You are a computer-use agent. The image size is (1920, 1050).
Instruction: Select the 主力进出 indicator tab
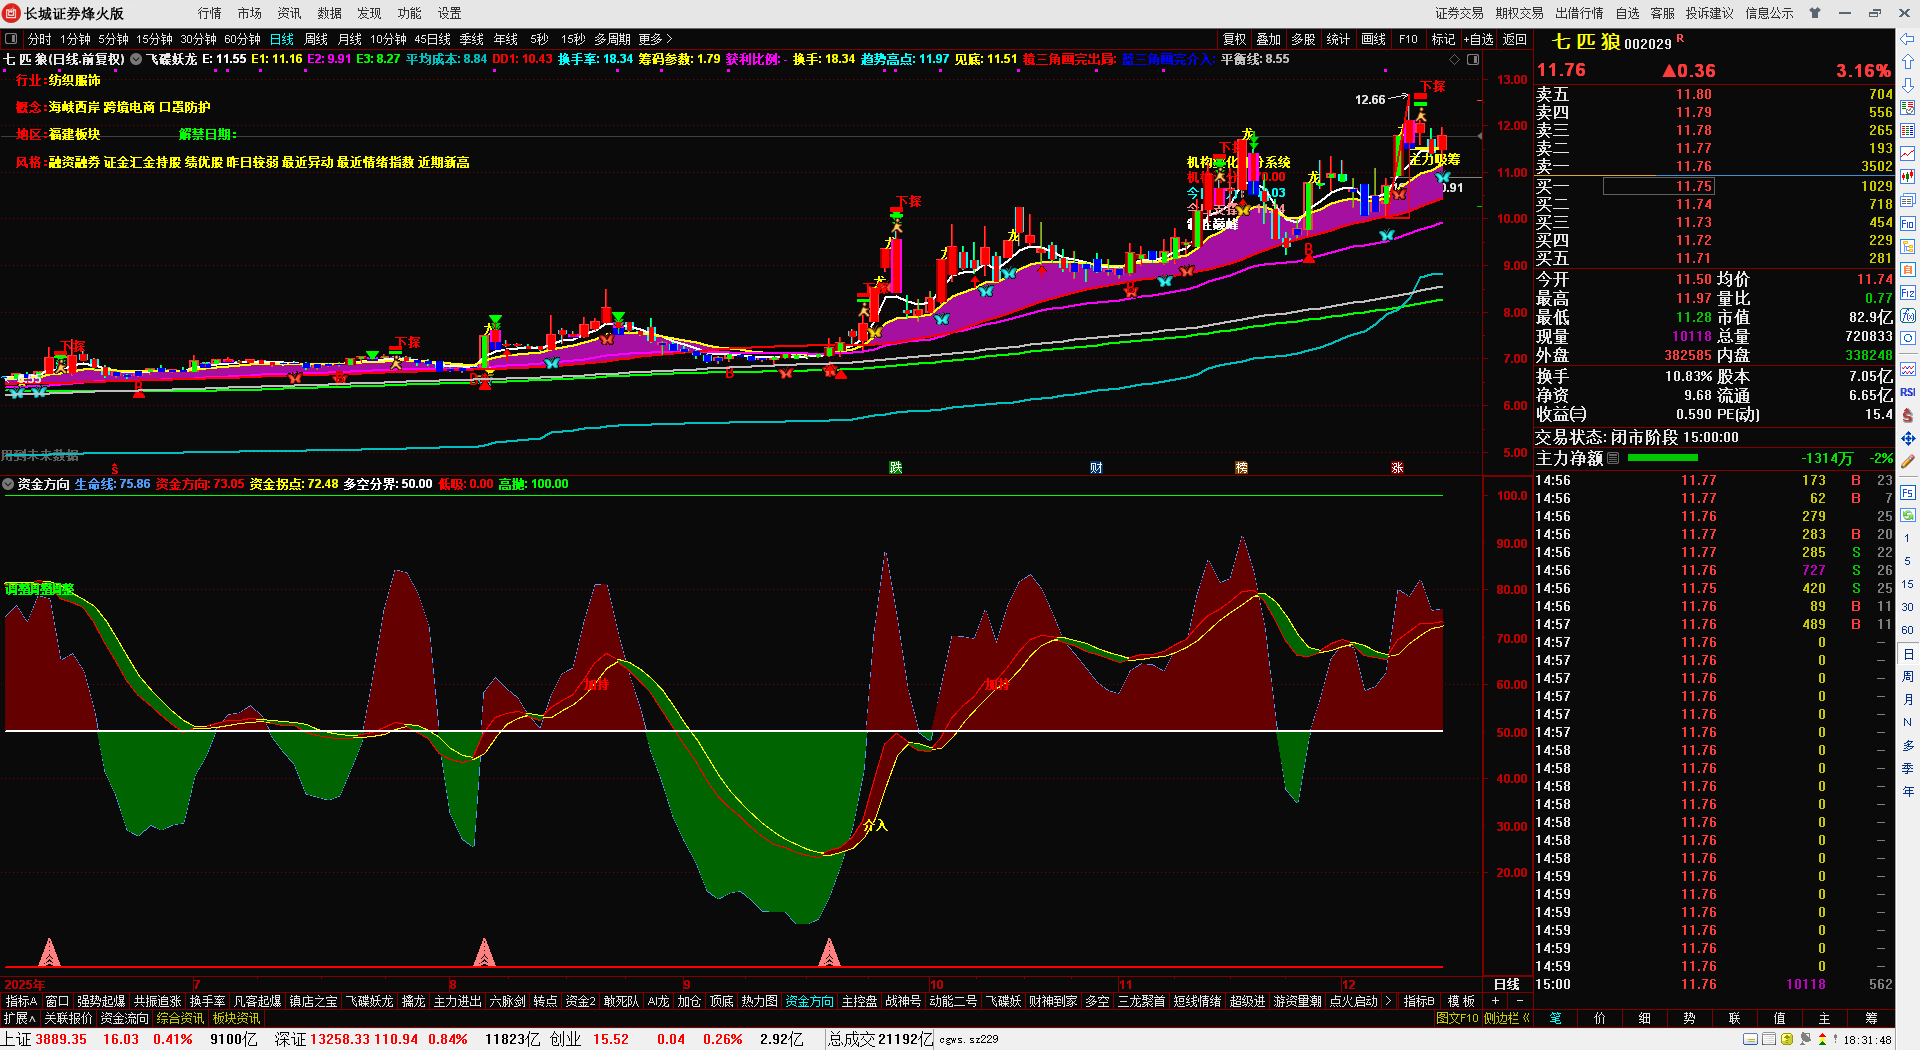(458, 1001)
